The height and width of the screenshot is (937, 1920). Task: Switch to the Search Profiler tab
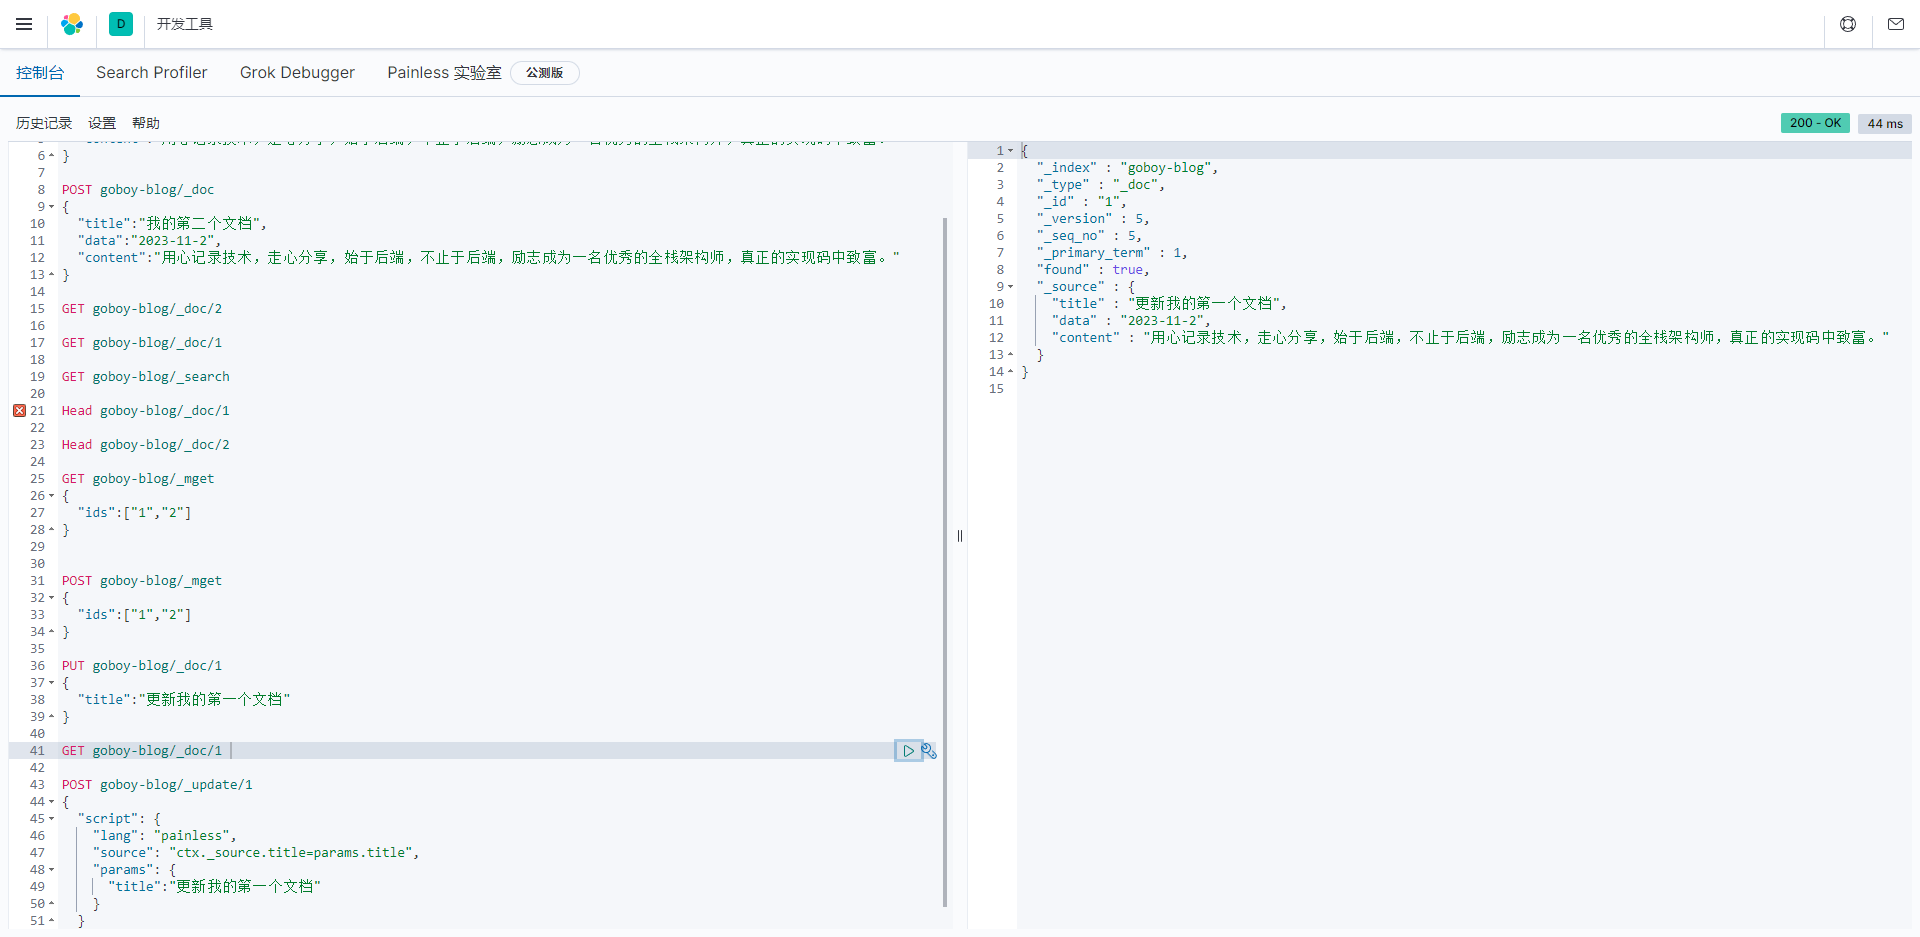[x=152, y=73]
